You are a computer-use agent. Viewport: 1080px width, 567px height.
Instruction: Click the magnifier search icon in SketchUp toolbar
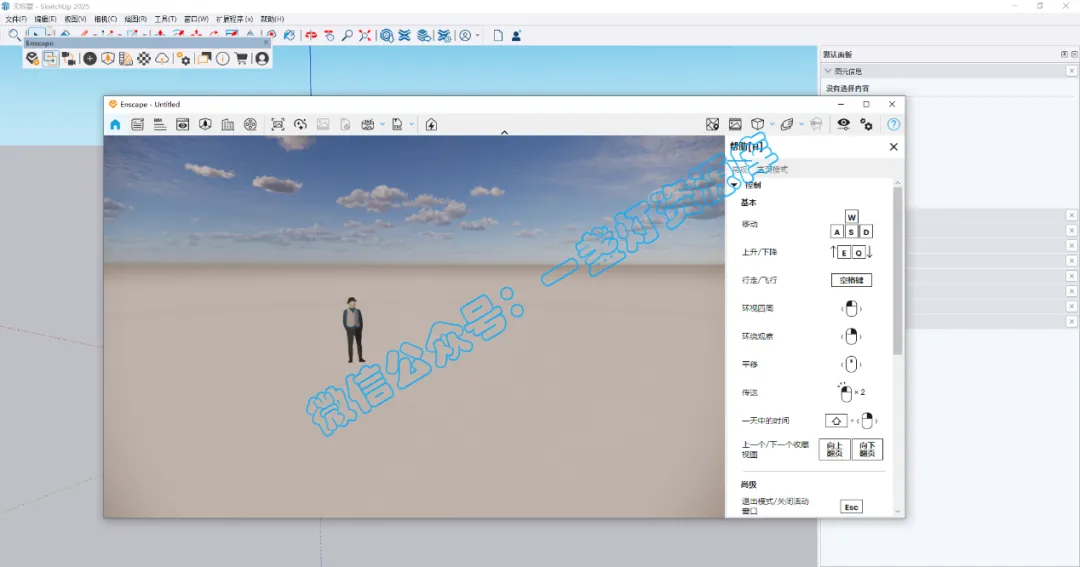coord(14,35)
